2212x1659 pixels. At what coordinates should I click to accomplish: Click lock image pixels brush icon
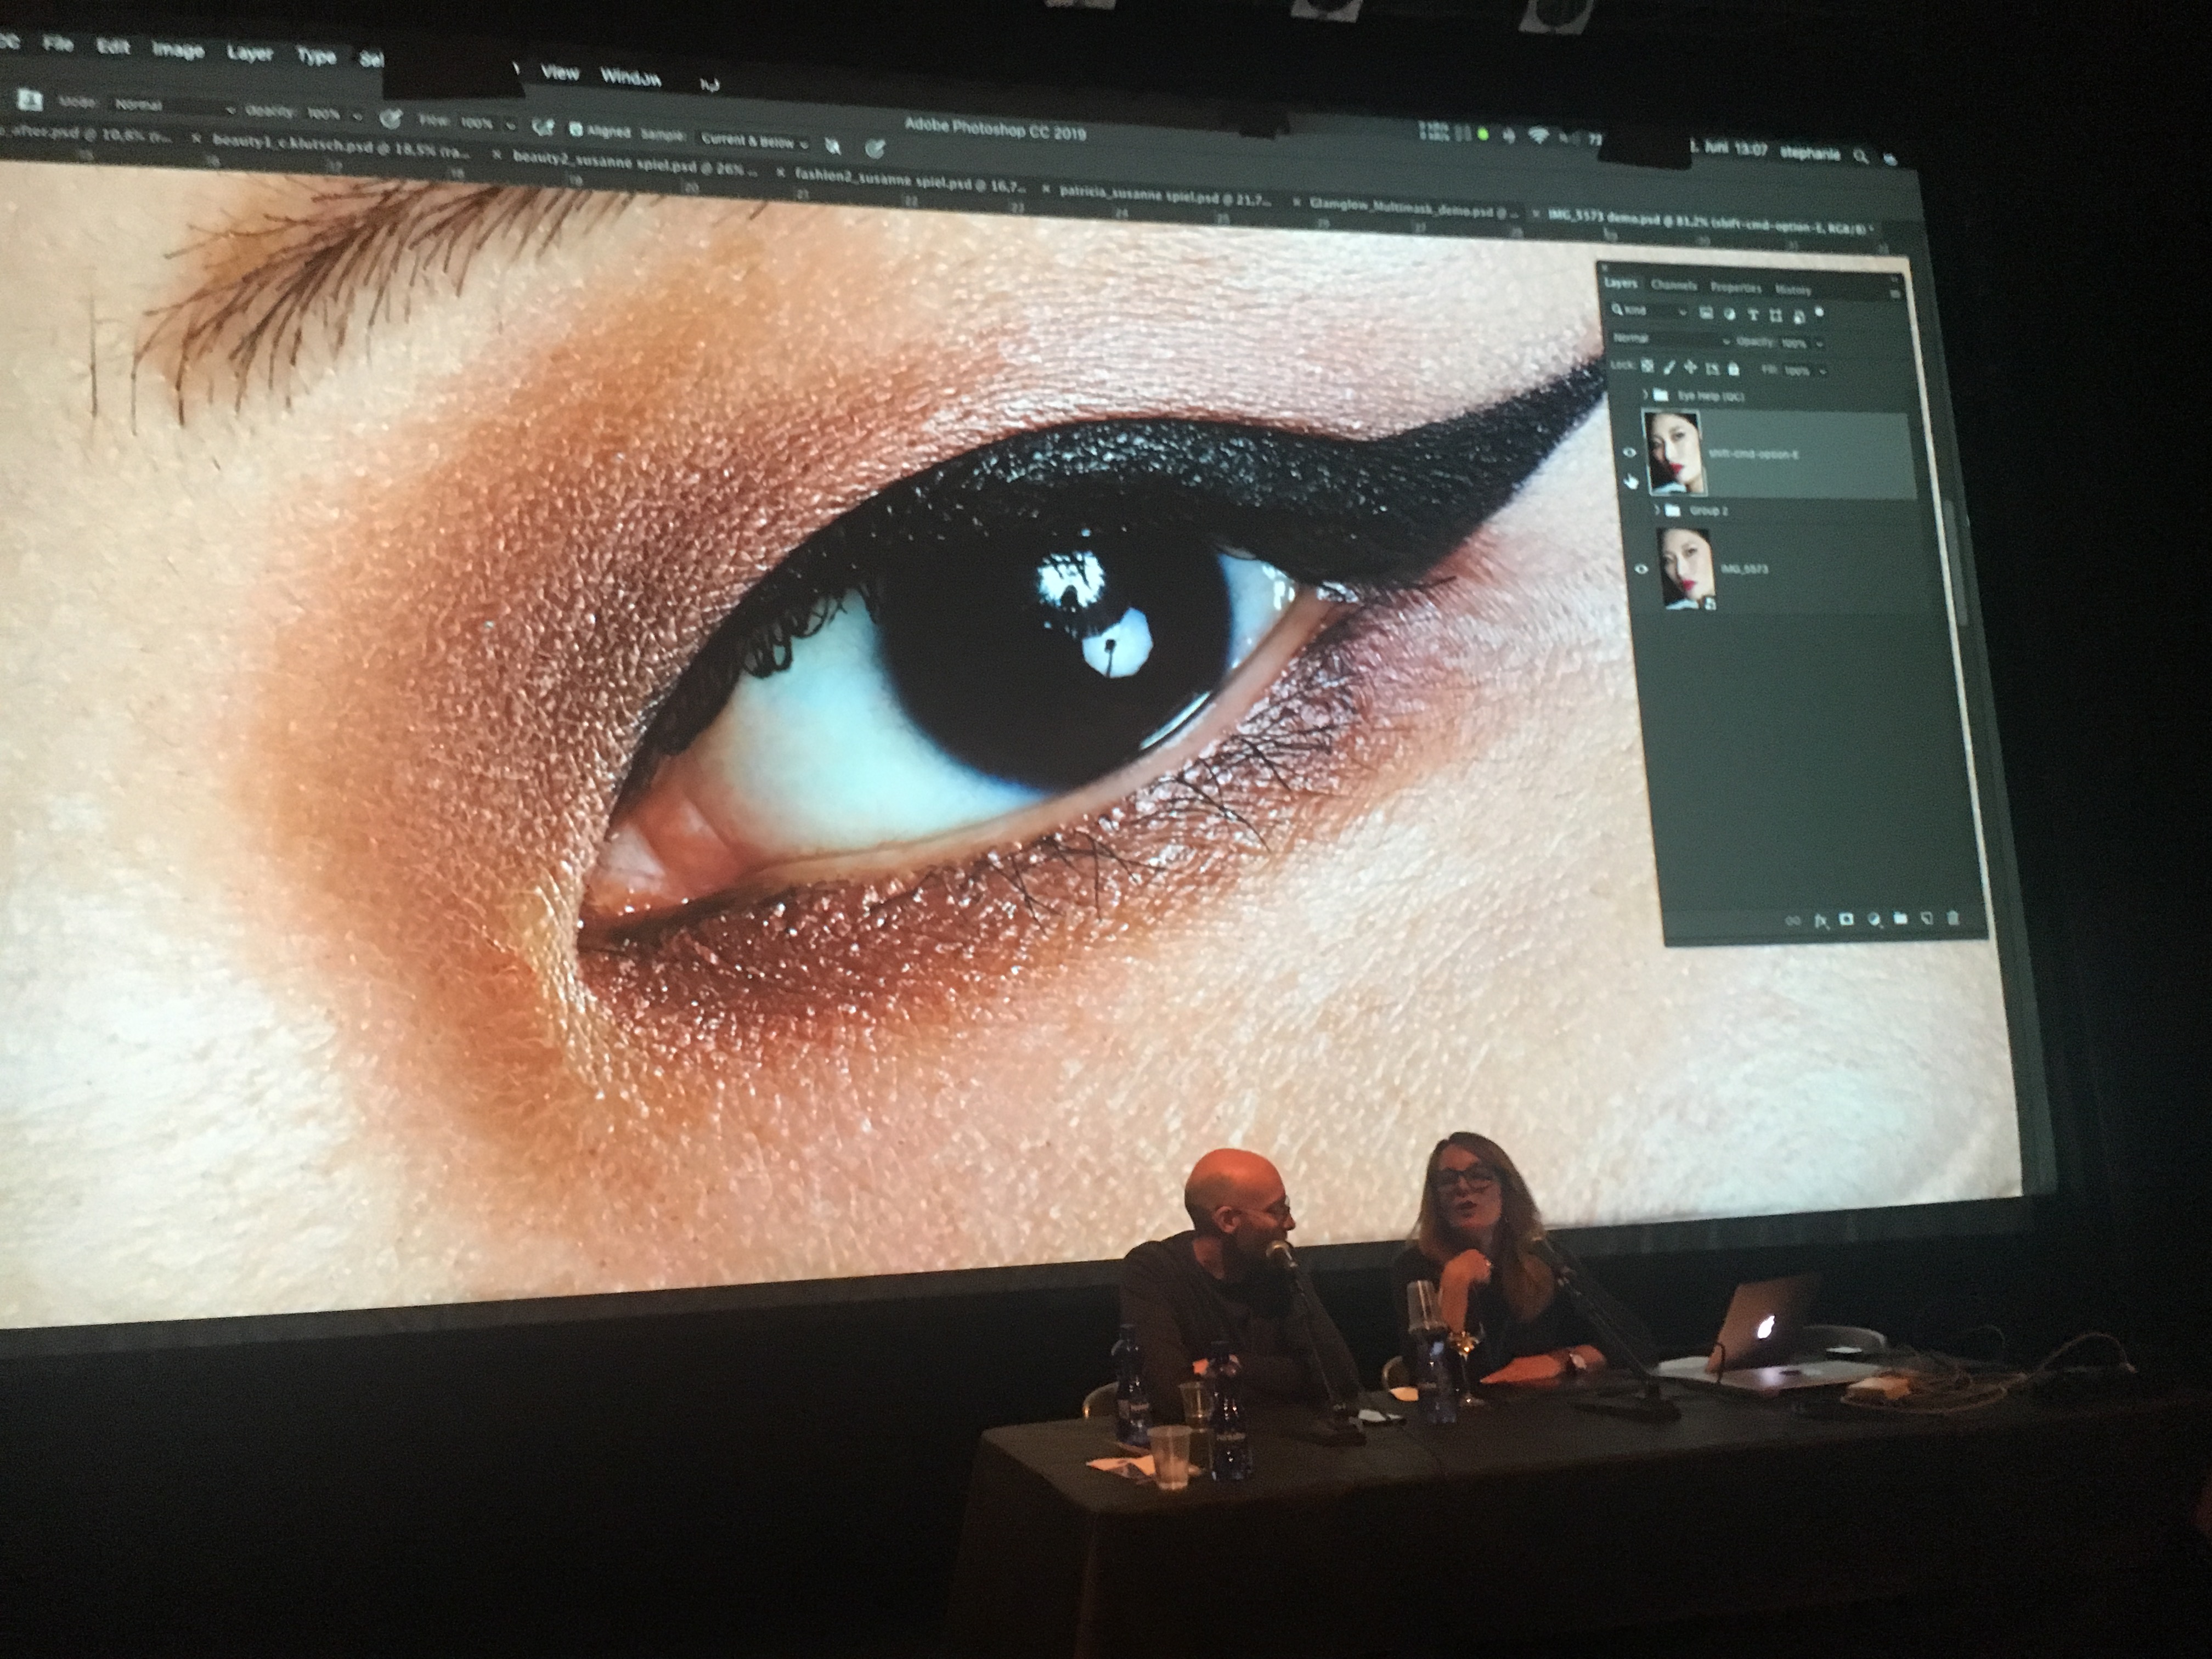(1669, 368)
